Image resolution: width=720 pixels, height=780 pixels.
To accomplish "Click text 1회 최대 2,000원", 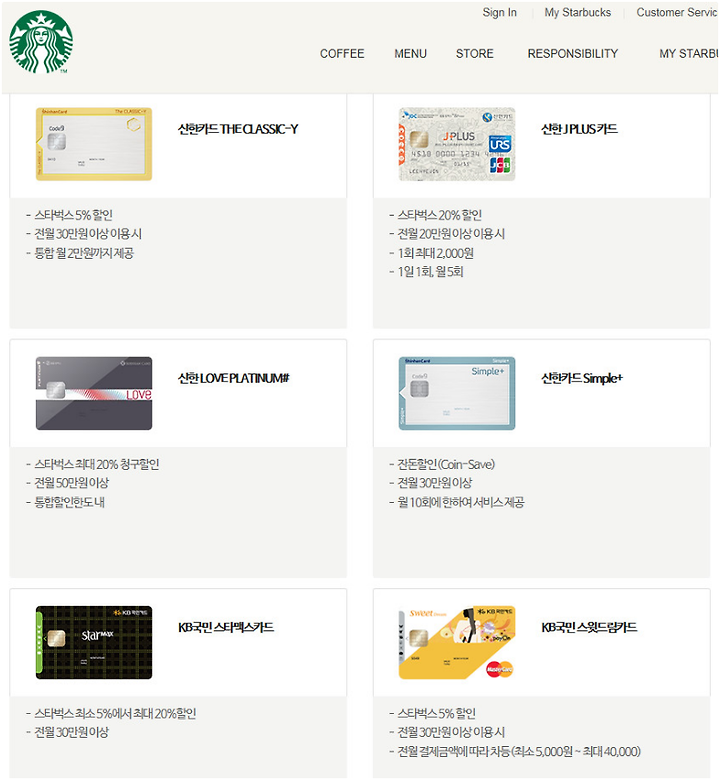I will [x=435, y=253].
